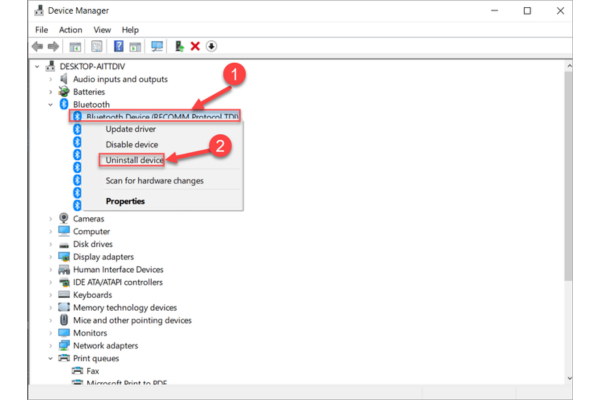The image size is (600, 400).
Task: Open the Action menu
Action: tap(70, 29)
